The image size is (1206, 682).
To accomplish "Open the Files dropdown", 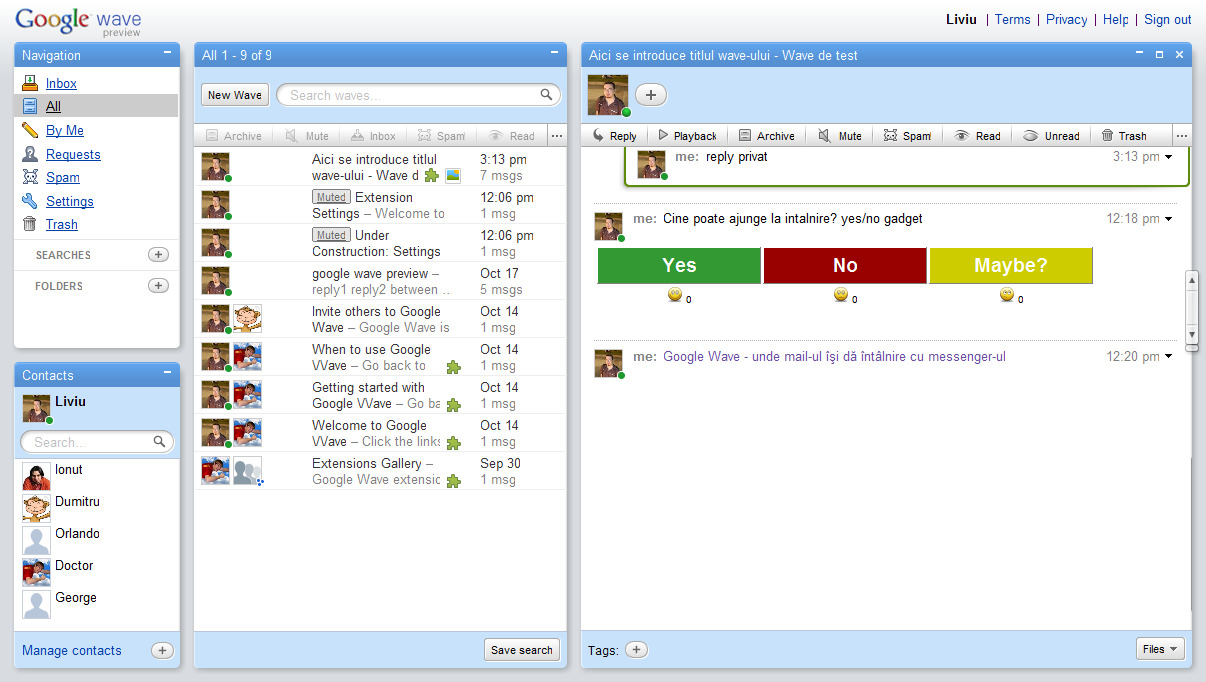I will pos(1160,649).
